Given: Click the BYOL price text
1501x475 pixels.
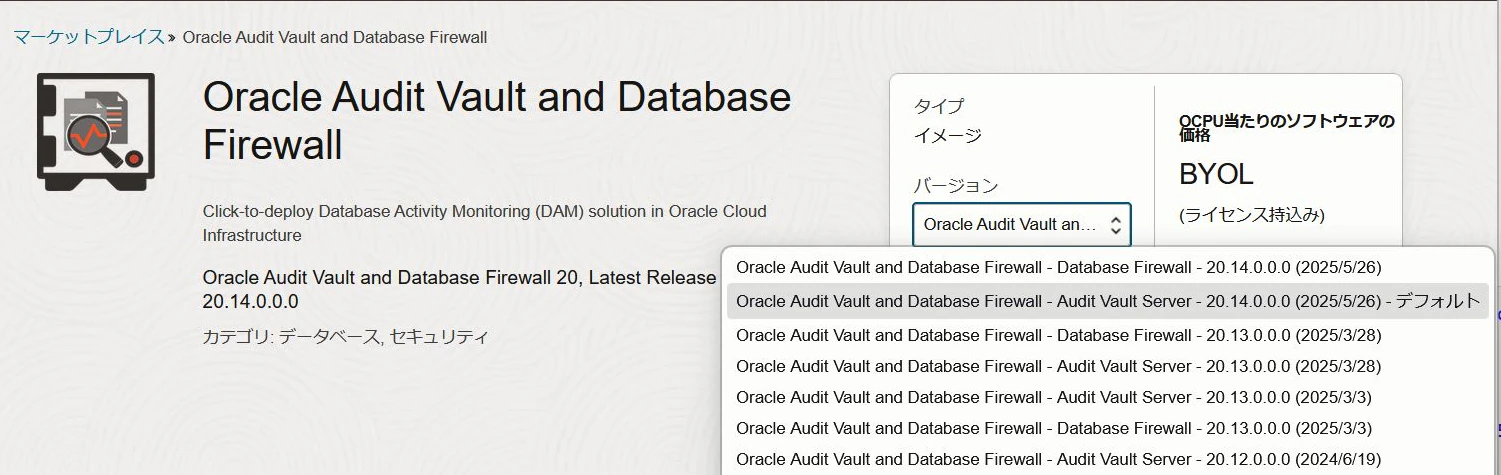Looking at the screenshot, I should (x=1216, y=174).
